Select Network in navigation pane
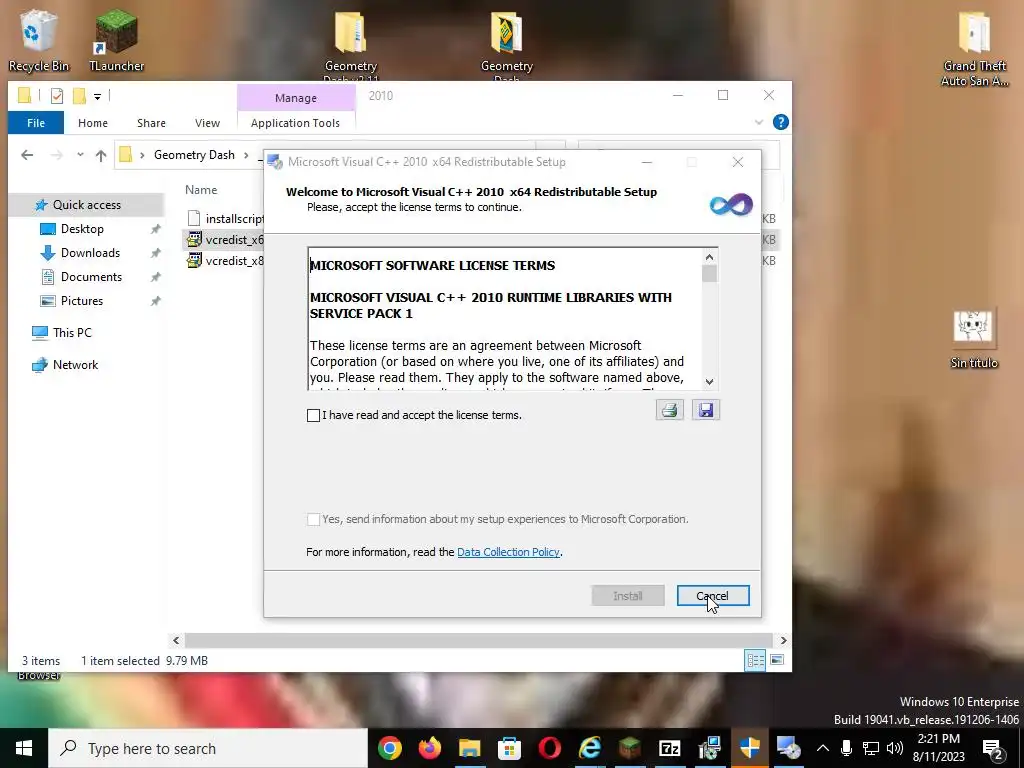The image size is (1024, 768). (x=75, y=364)
